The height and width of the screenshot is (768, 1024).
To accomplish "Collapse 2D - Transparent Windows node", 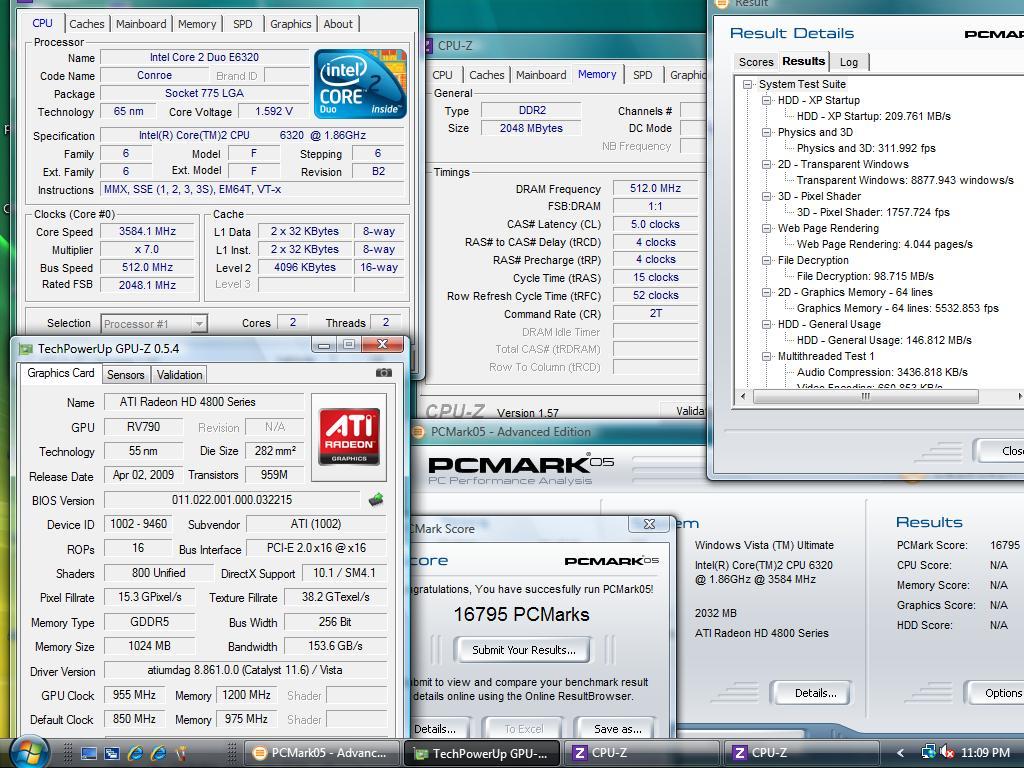I will [767, 165].
